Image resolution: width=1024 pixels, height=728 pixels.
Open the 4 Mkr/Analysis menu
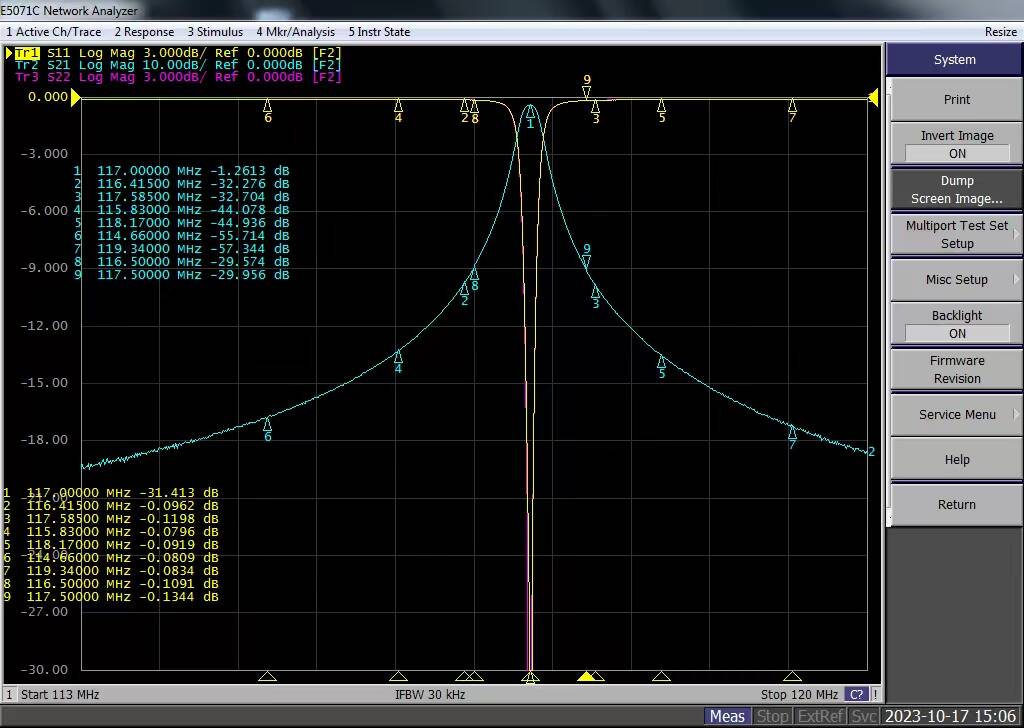[295, 31]
